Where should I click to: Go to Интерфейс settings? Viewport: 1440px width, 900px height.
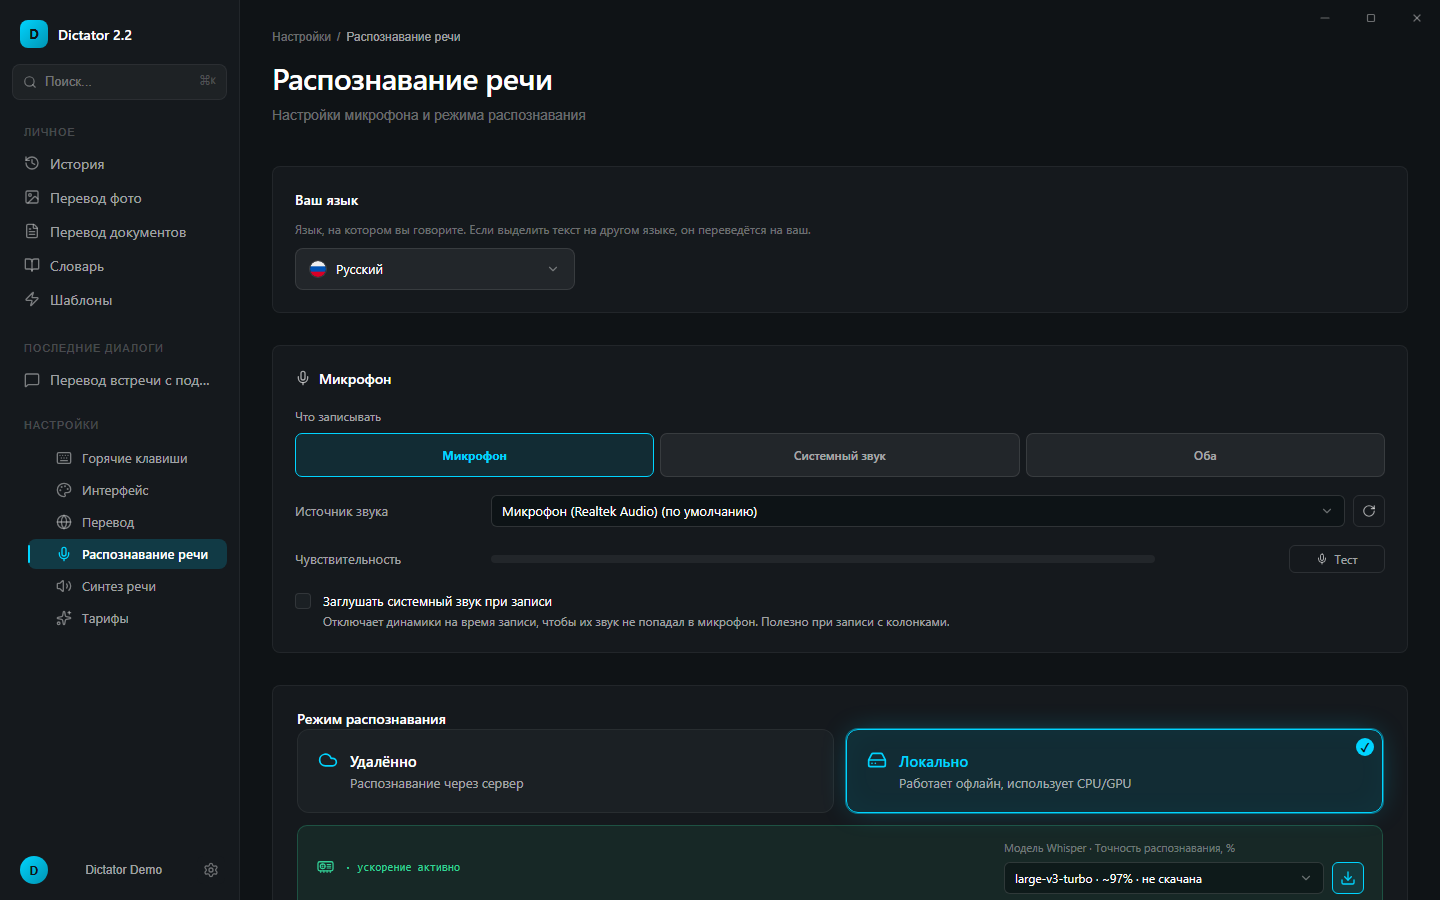tap(127, 490)
